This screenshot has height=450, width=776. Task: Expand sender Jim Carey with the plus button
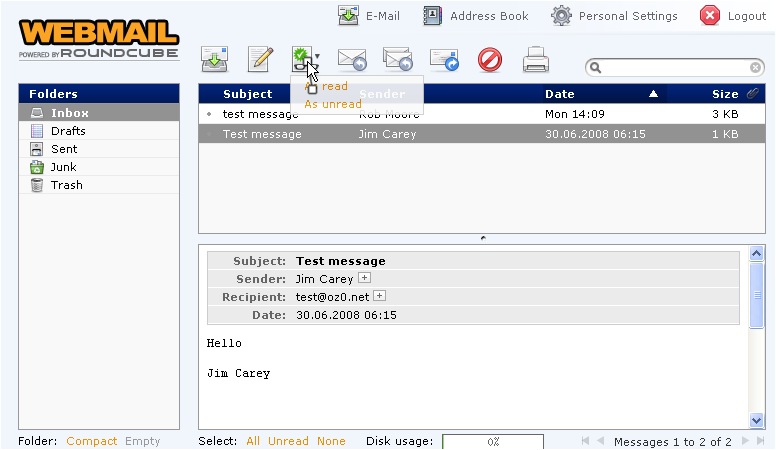pos(364,279)
